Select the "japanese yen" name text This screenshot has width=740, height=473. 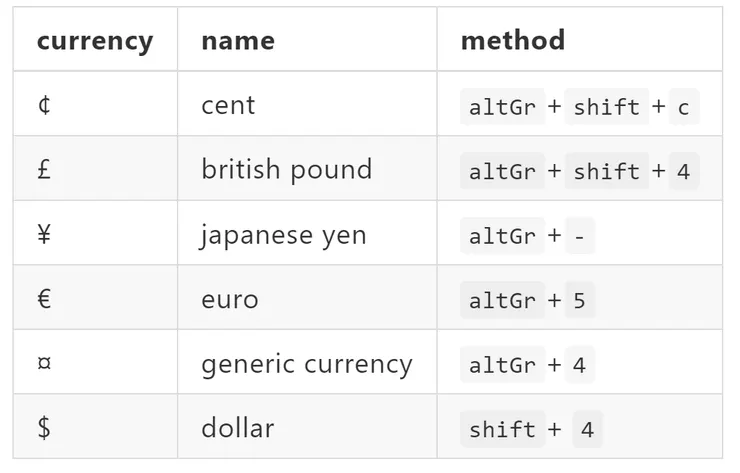[x=283, y=235]
